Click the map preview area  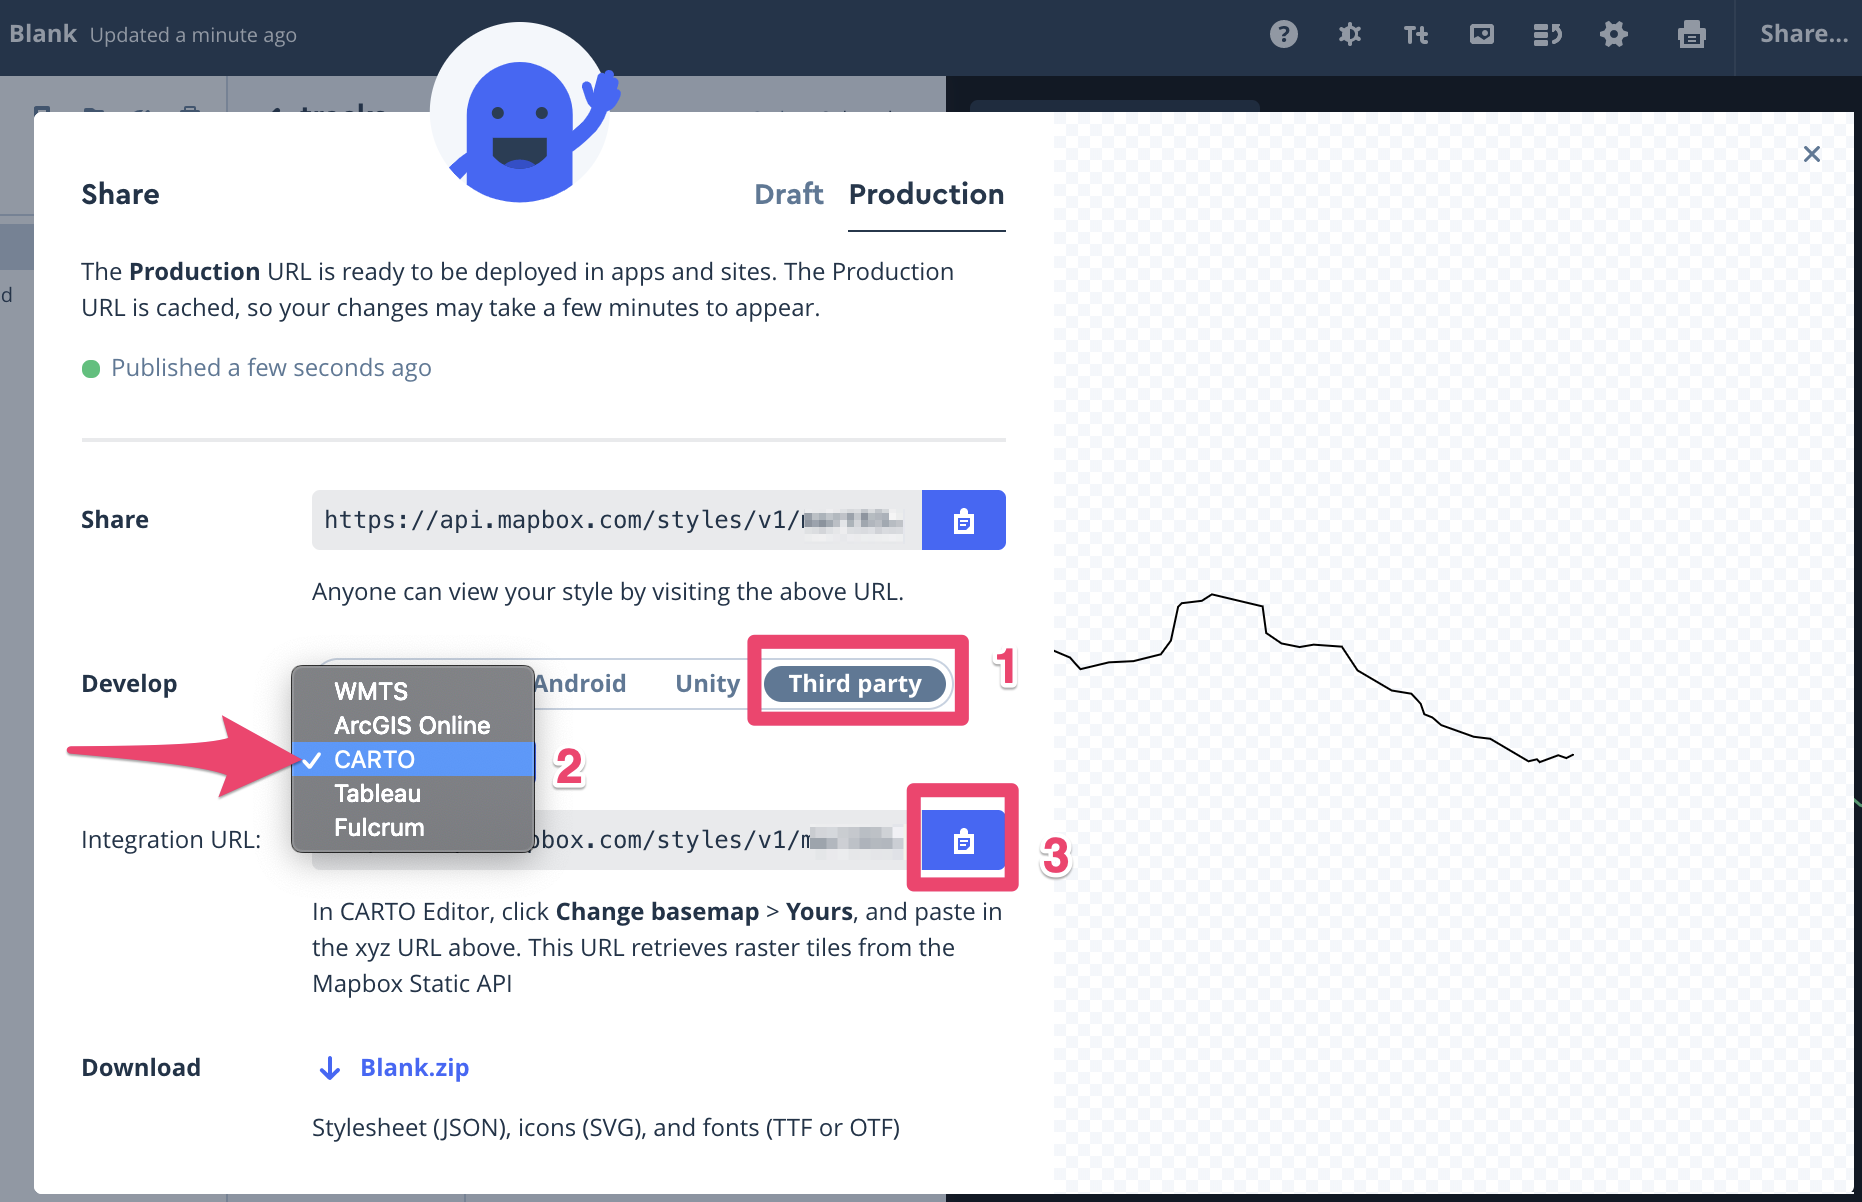tap(1453, 652)
